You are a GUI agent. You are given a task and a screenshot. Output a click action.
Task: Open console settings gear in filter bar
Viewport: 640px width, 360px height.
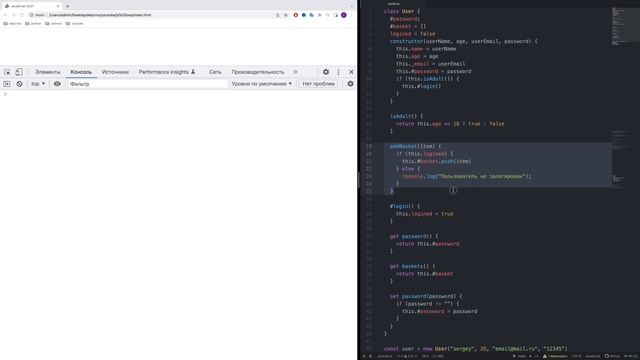point(350,84)
